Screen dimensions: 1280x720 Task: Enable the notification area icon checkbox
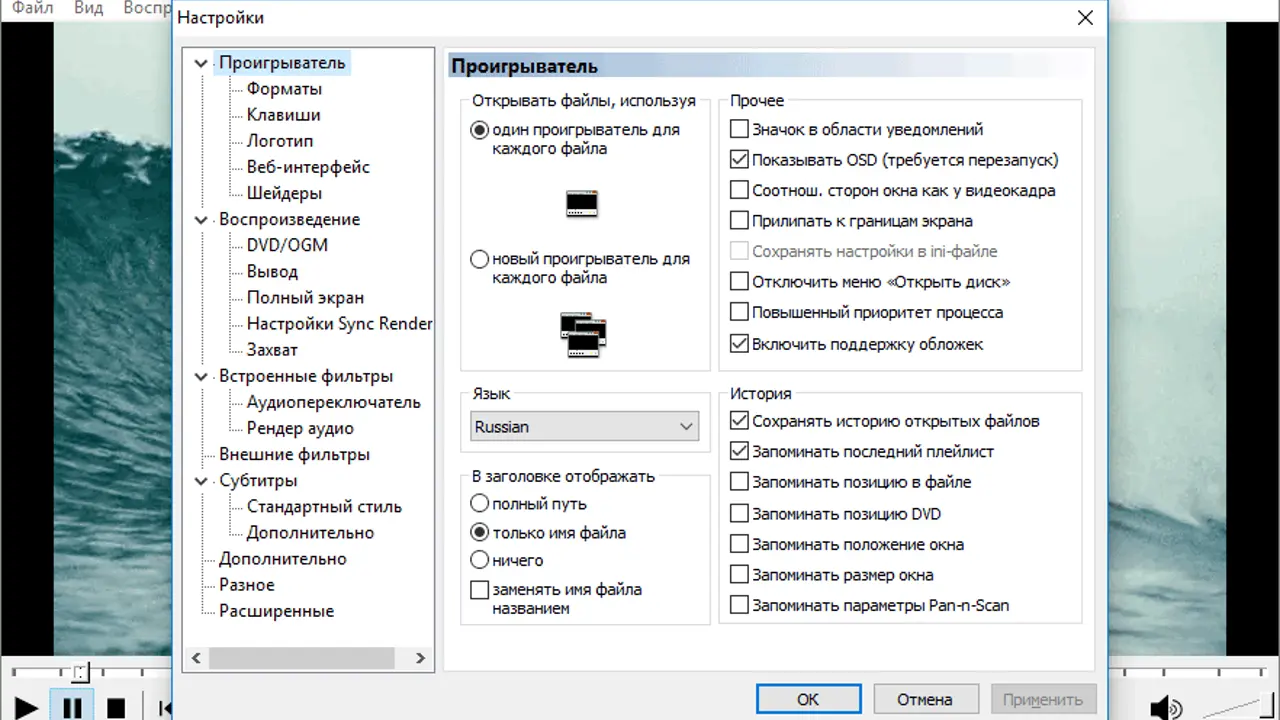pyautogui.click(x=739, y=129)
